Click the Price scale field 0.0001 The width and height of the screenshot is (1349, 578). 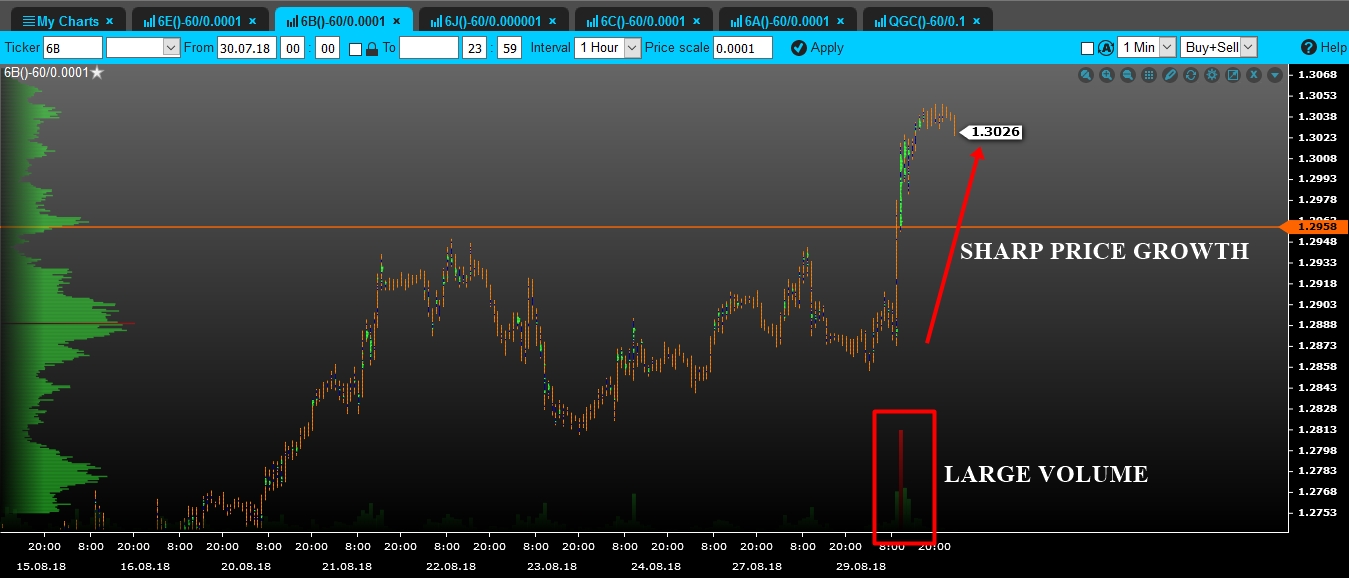click(742, 47)
